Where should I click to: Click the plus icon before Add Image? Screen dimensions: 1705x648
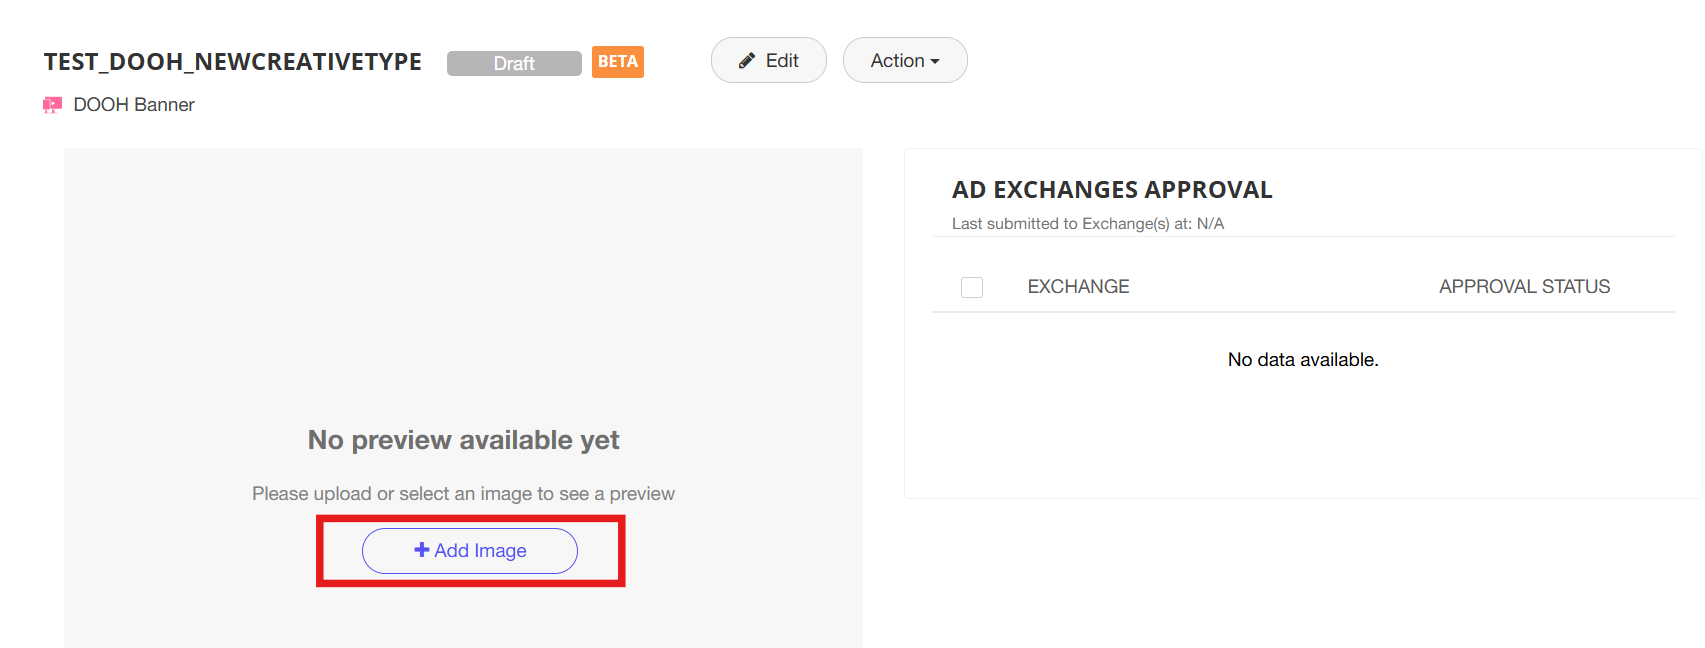(x=422, y=550)
